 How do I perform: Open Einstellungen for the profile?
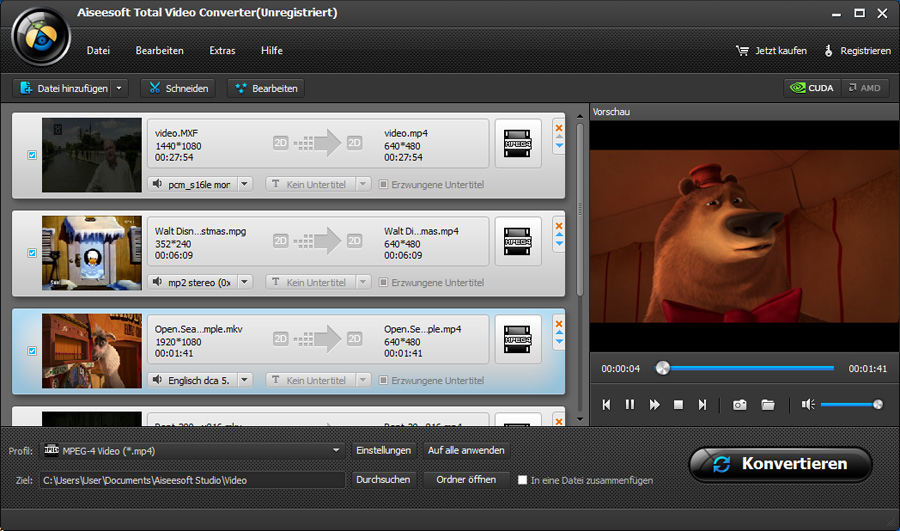(x=383, y=451)
